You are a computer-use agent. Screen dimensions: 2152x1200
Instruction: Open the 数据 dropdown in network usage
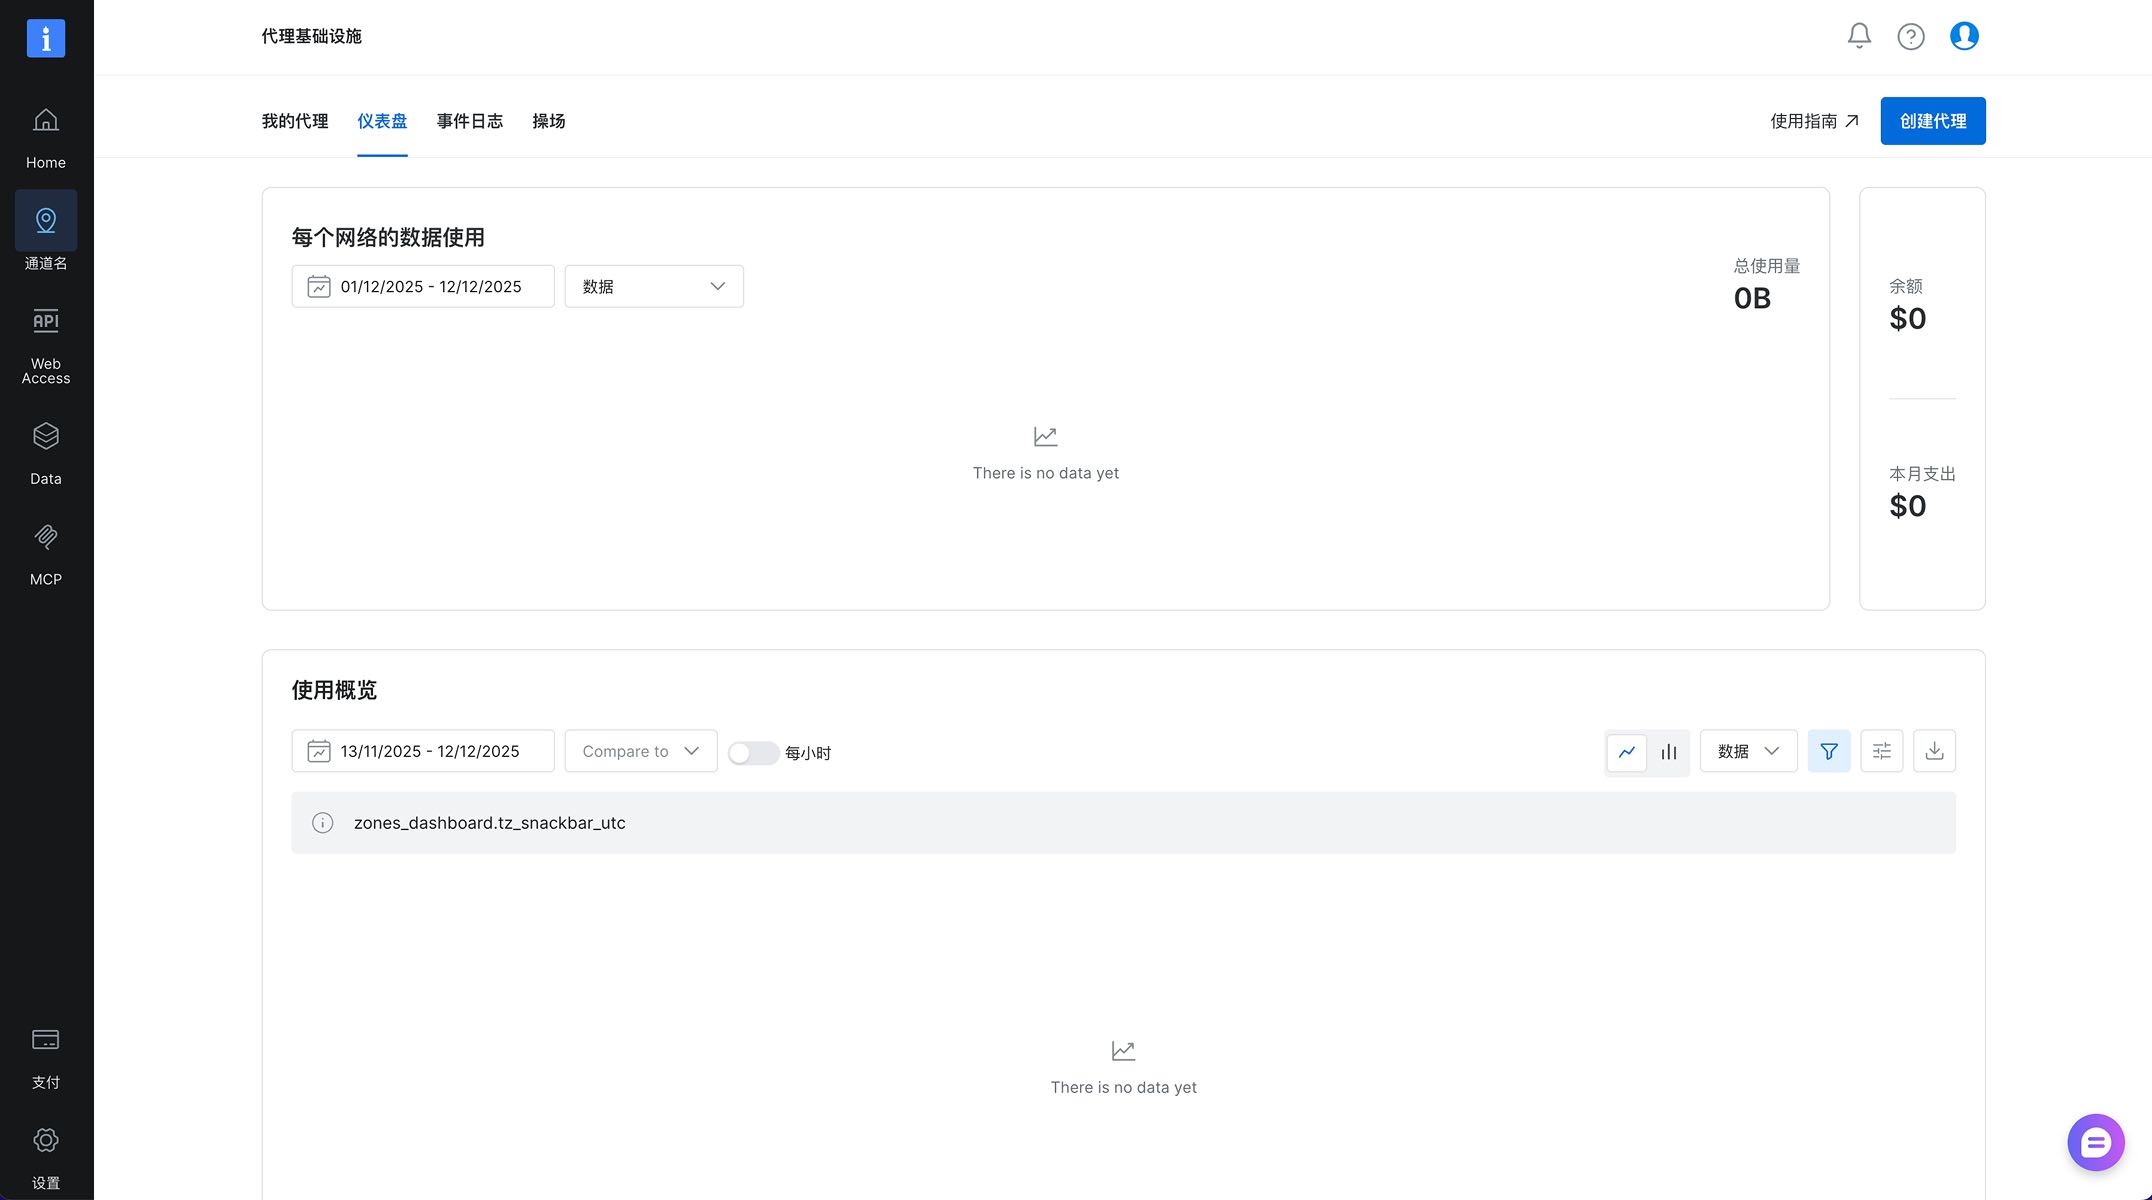[x=654, y=286]
